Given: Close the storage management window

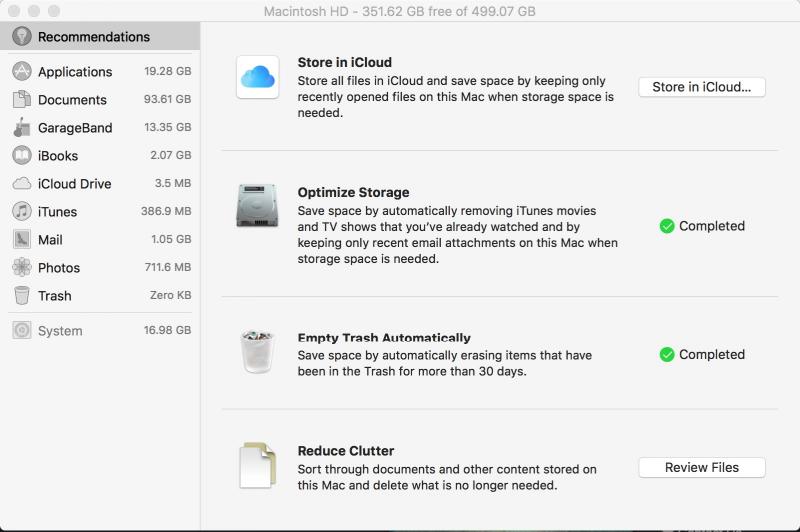Looking at the screenshot, I should (x=14, y=11).
